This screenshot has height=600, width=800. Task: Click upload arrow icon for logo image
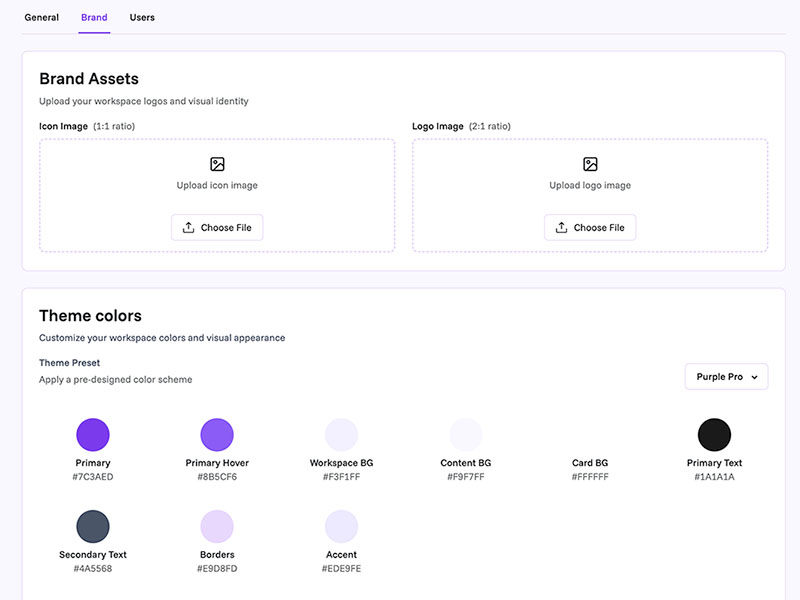tap(562, 228)
